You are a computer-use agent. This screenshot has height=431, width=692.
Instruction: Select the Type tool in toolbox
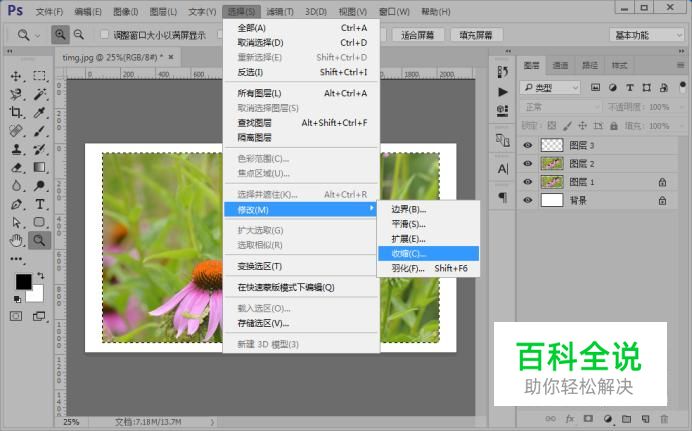[39, 204]
